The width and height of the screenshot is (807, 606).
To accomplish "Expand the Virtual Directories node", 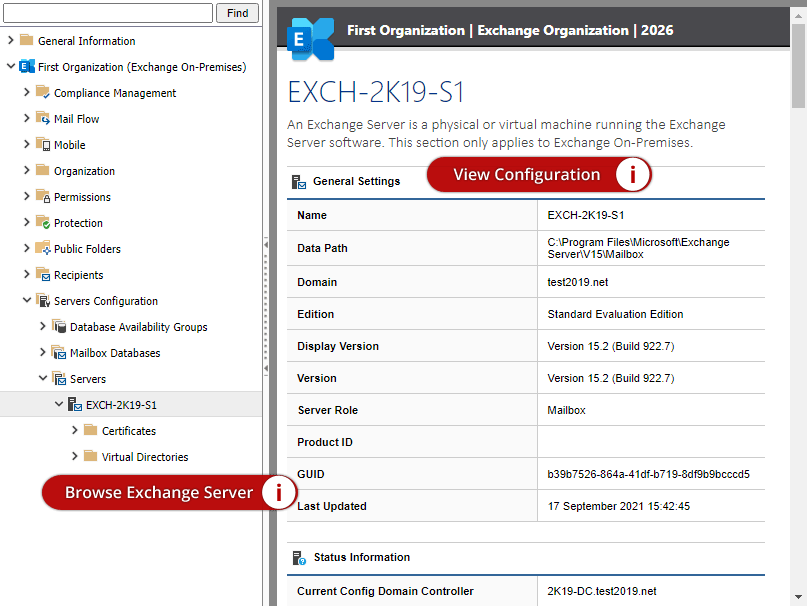I will (75, 456).
